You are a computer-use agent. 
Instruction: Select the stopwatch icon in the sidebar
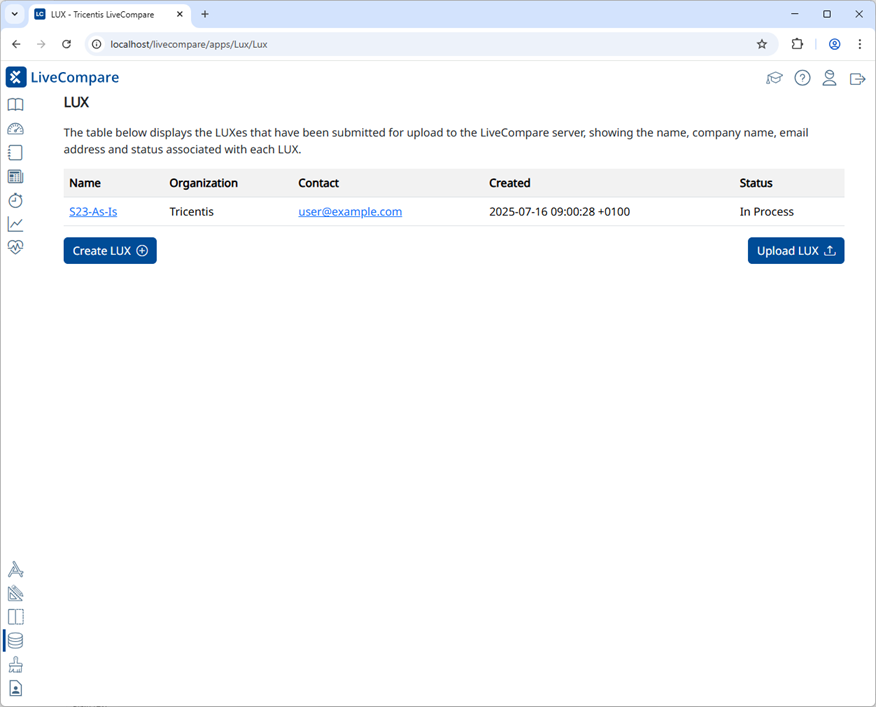[15, 200]
